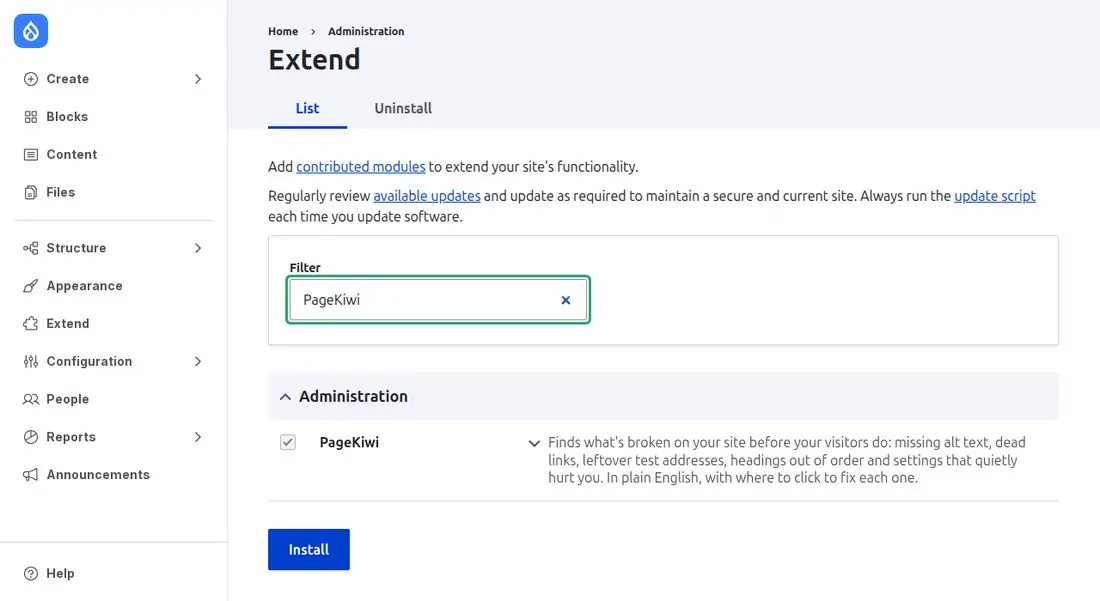The width and height of the screenshot is (1100, 601).
Task: Go to Home breadcrumb
Action: pos(283,32)
